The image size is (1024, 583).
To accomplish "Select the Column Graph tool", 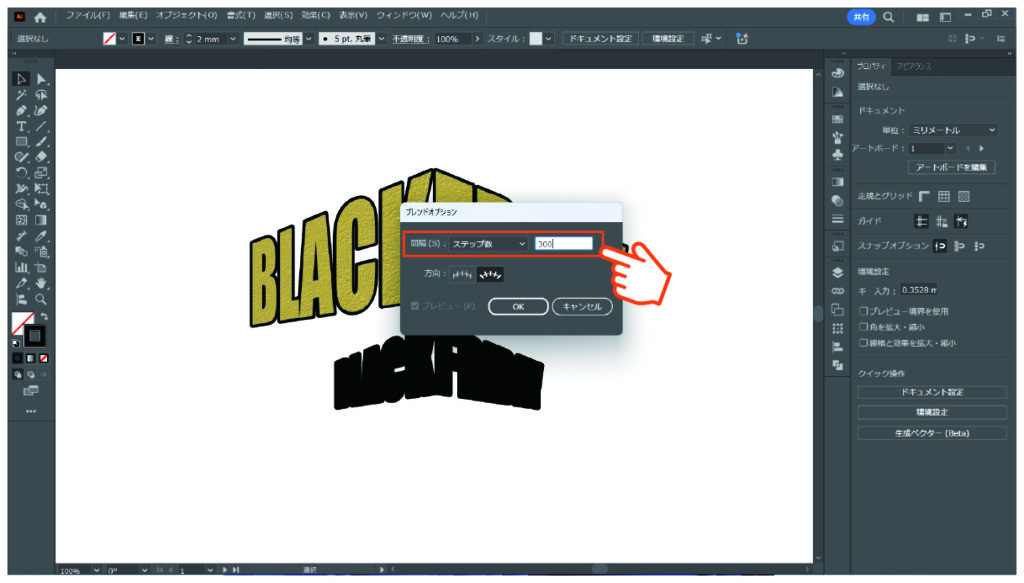I will 21,267.
